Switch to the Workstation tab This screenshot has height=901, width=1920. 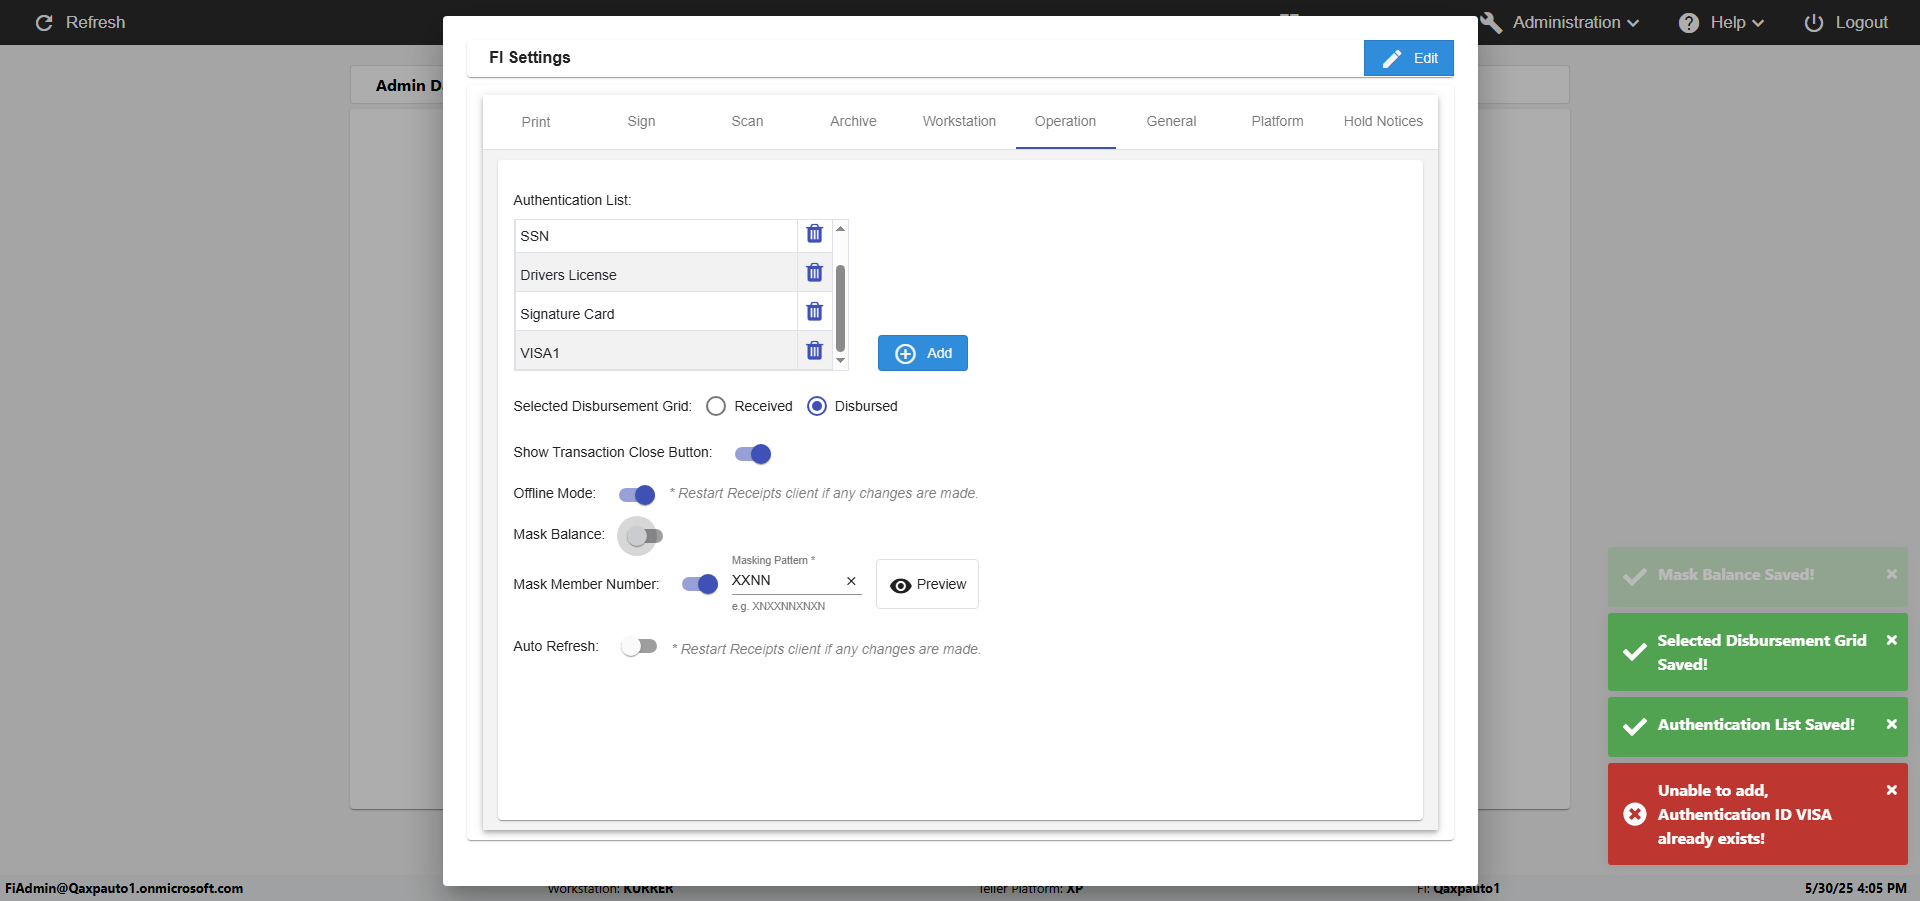pos(959,122)
